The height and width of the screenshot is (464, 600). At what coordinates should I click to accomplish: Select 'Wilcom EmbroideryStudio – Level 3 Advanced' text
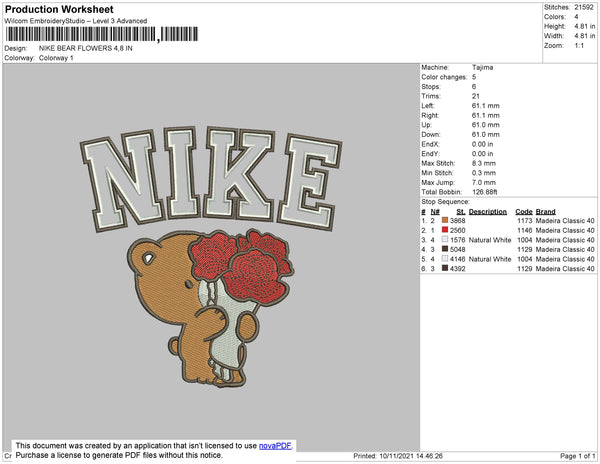pyautogui.click(x=76, y=21)
